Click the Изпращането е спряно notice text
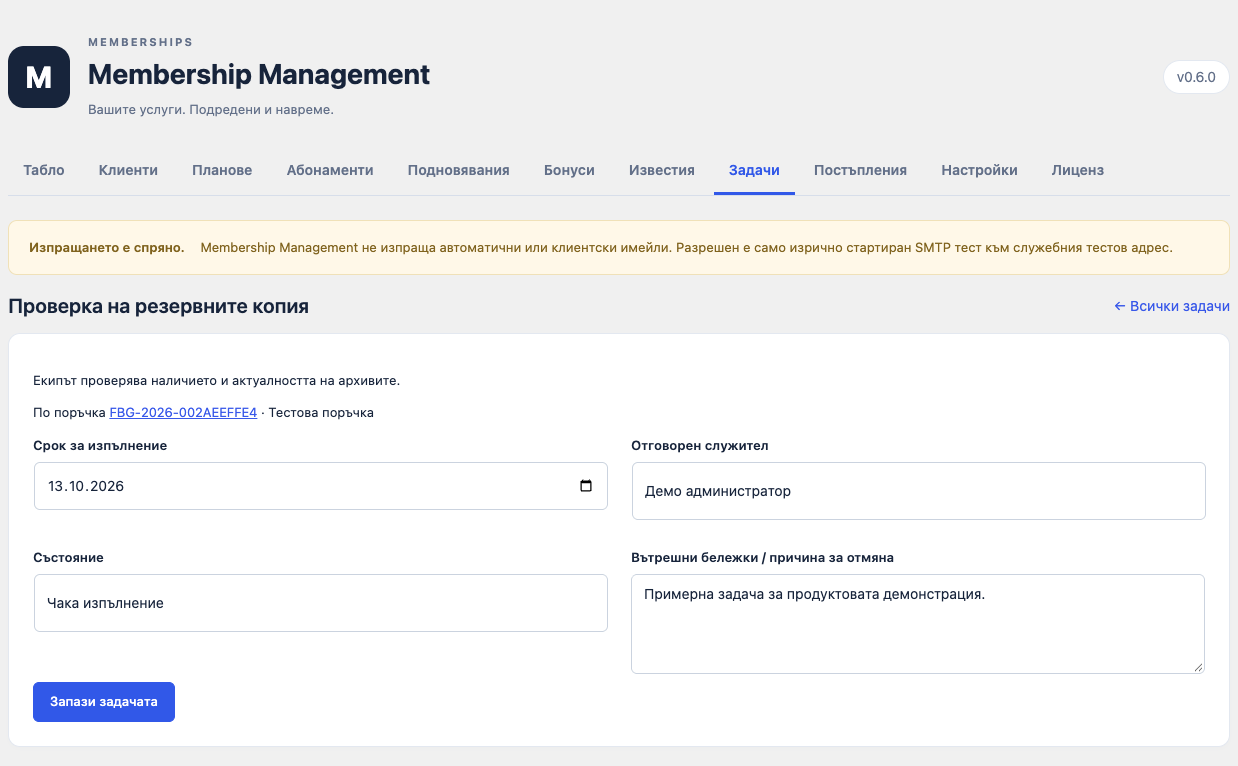This screenshot has width=1238, height=766. point(107,247)
